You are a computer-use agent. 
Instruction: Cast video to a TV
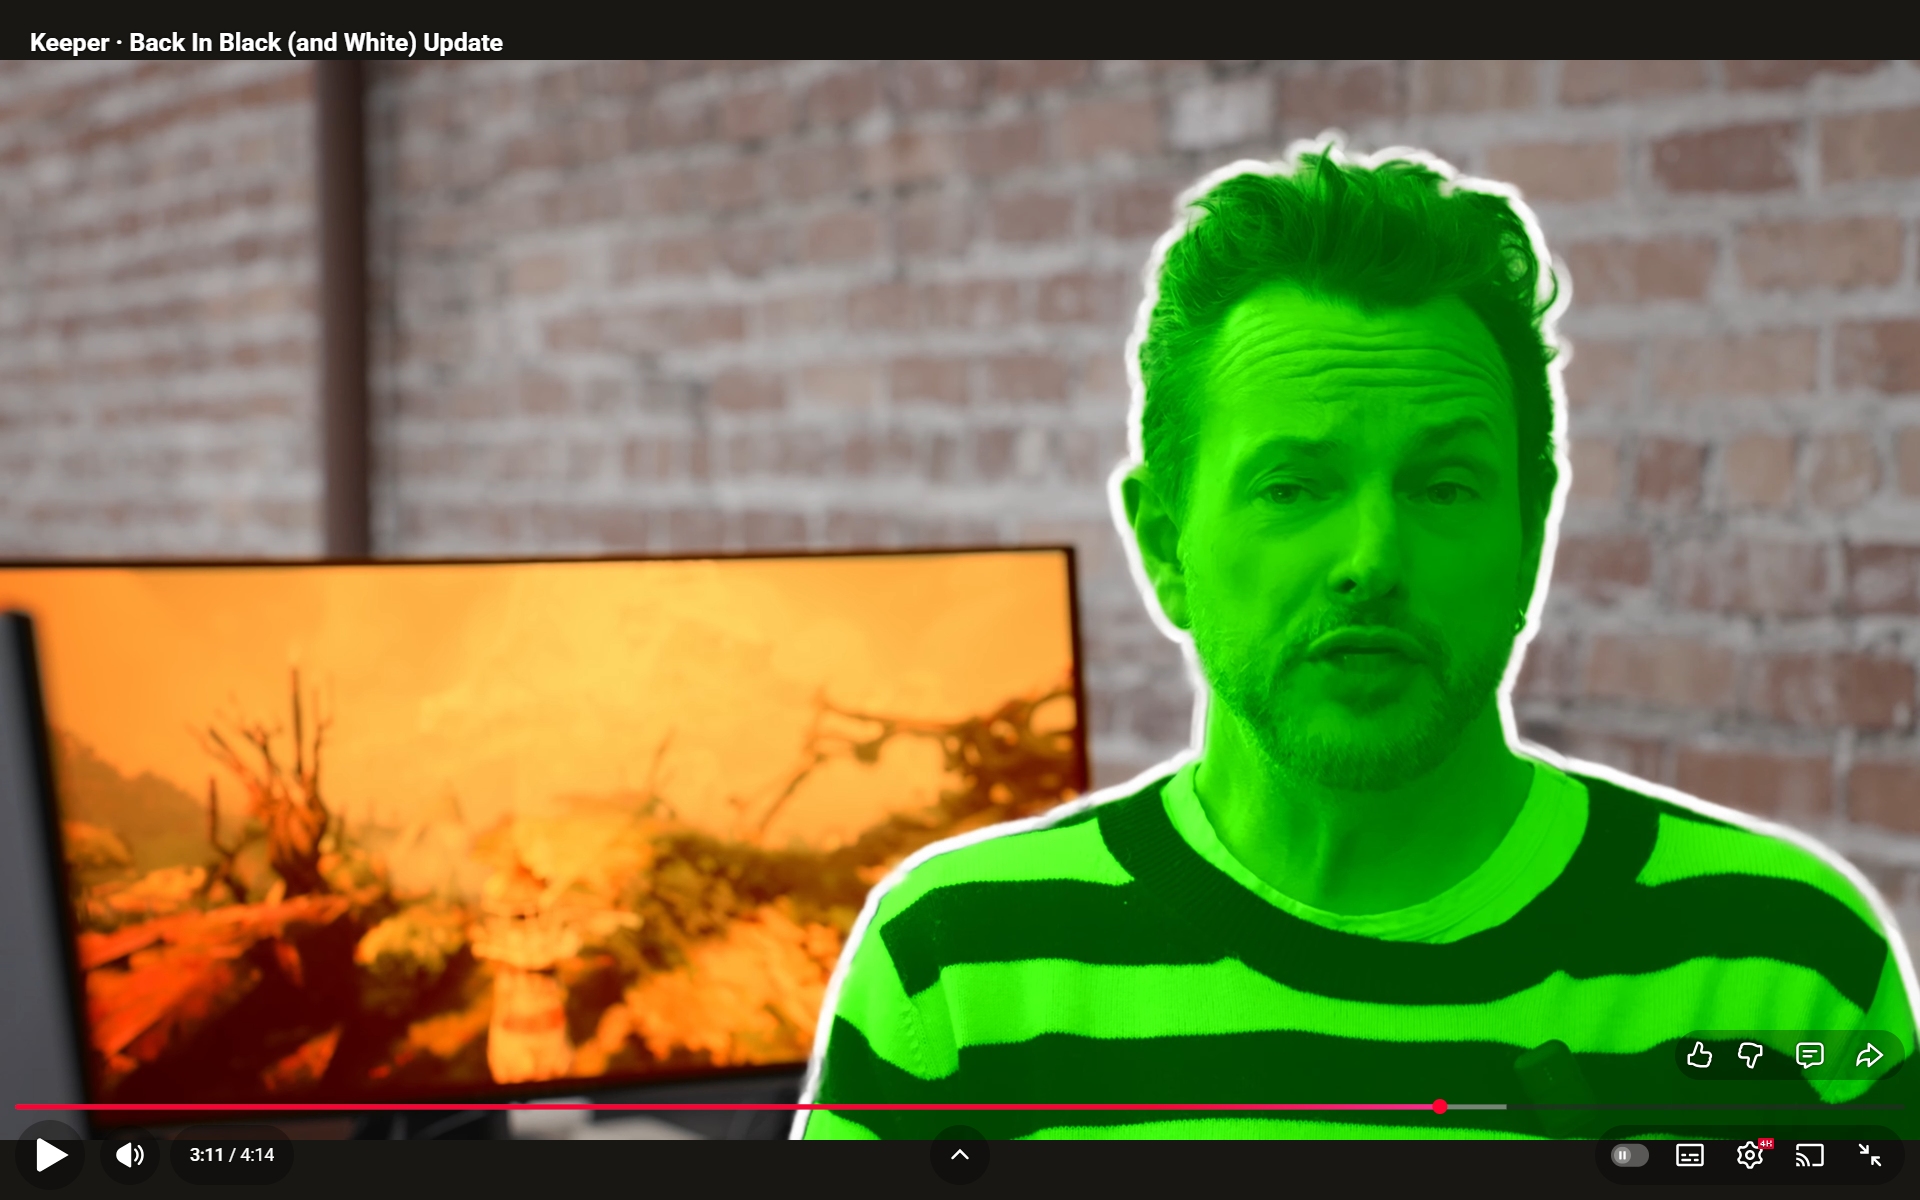point(1809,1156)
